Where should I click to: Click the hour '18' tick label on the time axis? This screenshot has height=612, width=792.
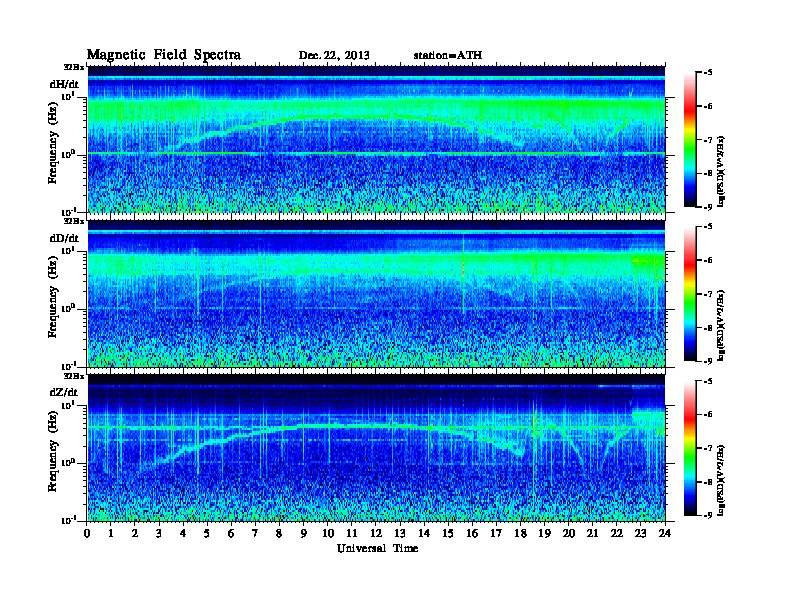point(520,533)
